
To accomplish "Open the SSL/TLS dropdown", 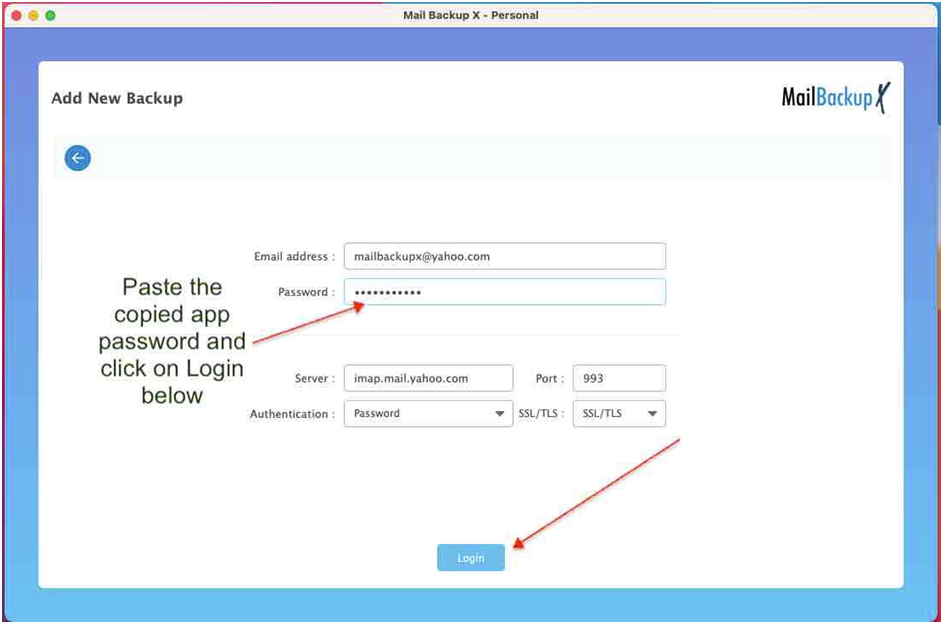I will click(x=619, y=414).
